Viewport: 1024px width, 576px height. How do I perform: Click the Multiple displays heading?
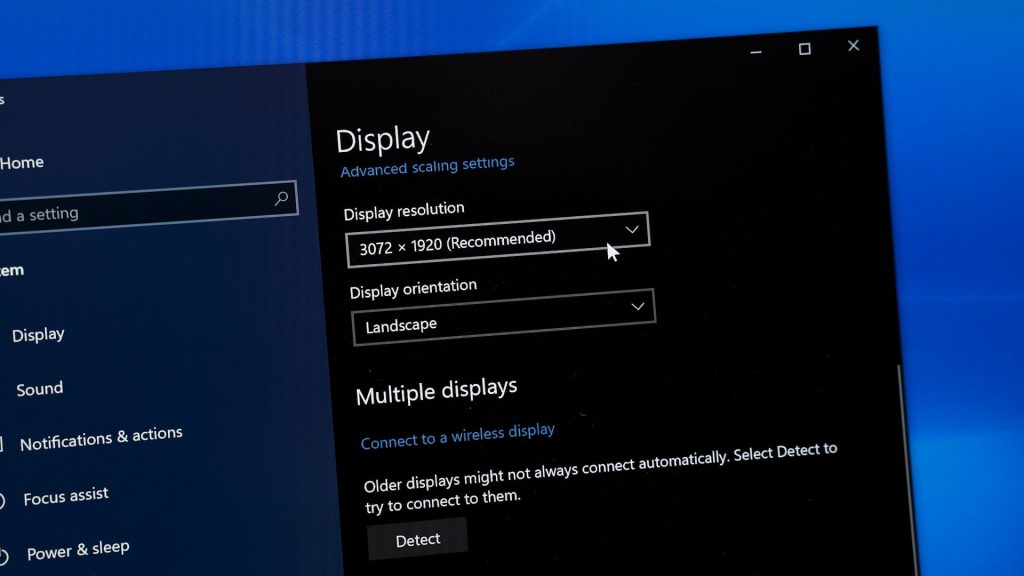436,391
